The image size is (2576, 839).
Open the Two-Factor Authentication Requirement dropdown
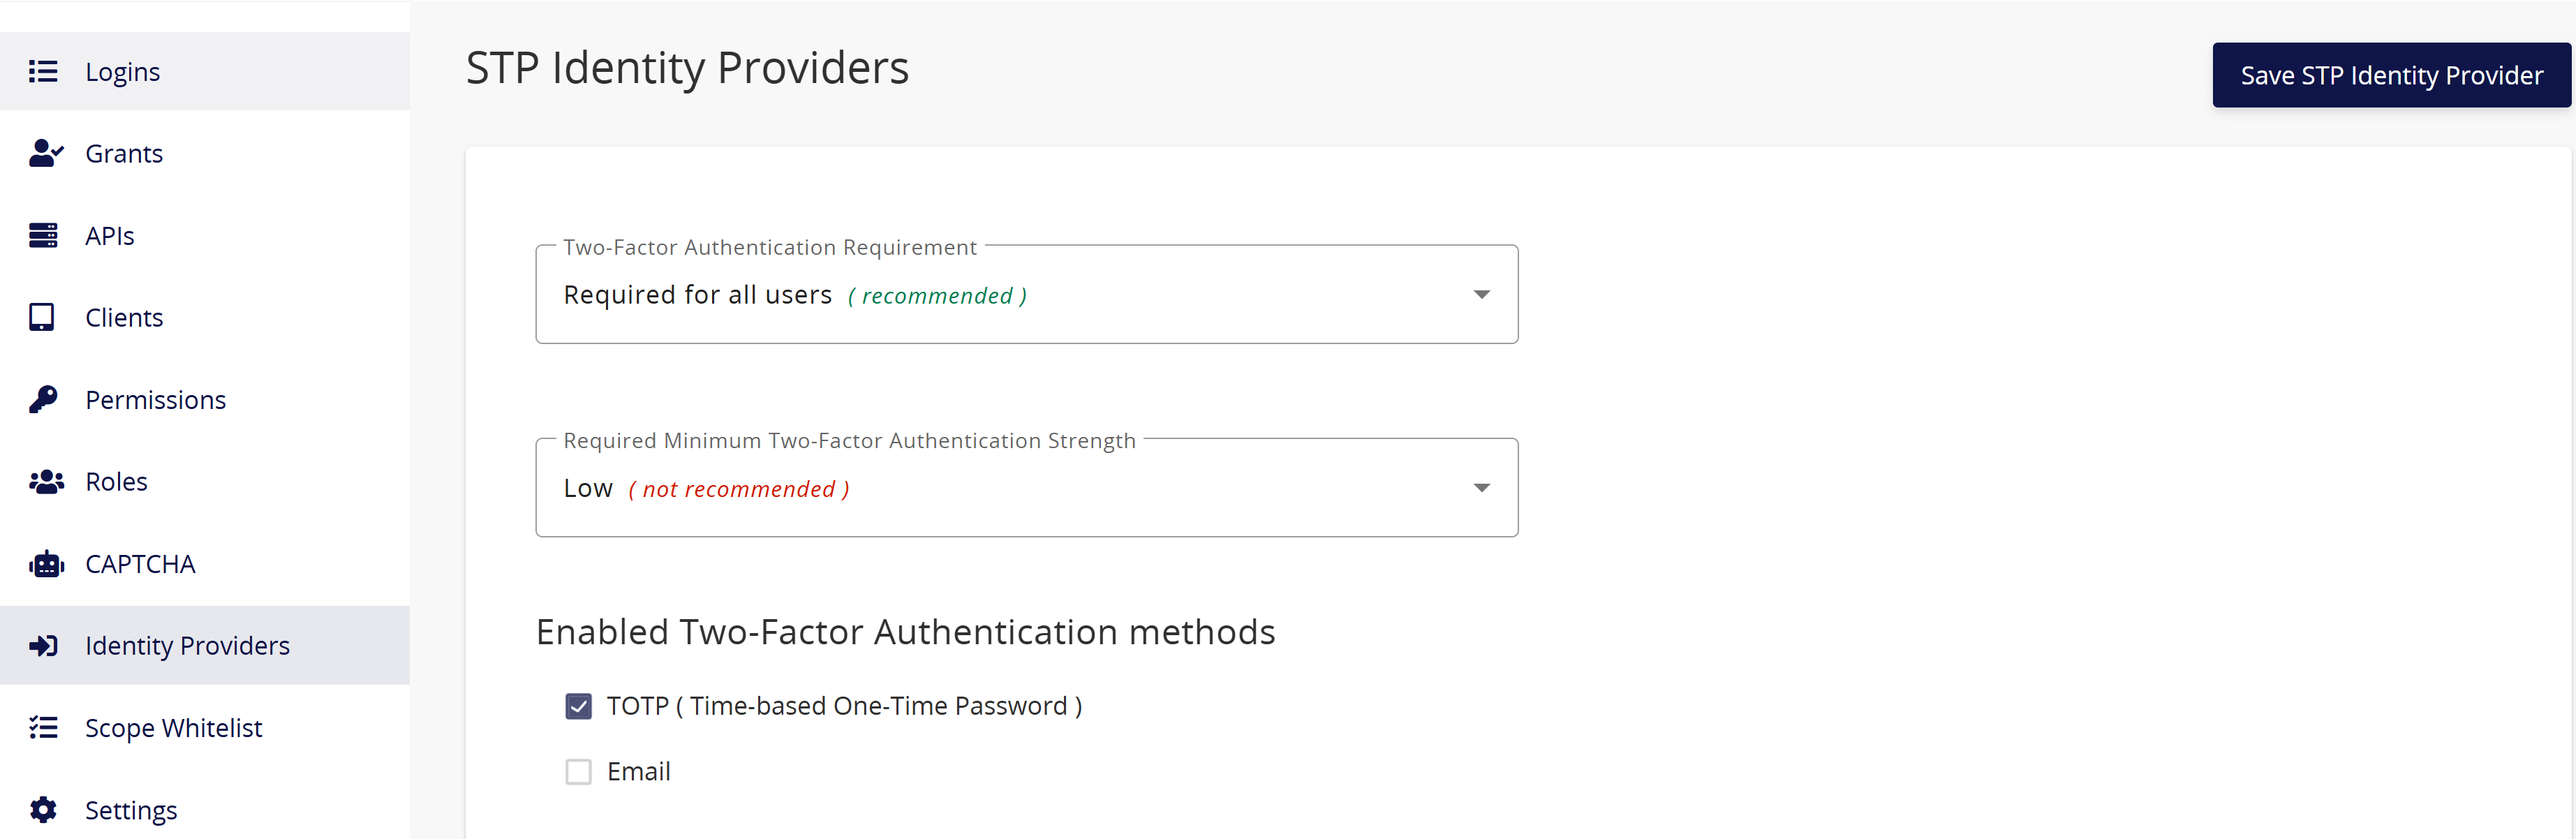1027,294
